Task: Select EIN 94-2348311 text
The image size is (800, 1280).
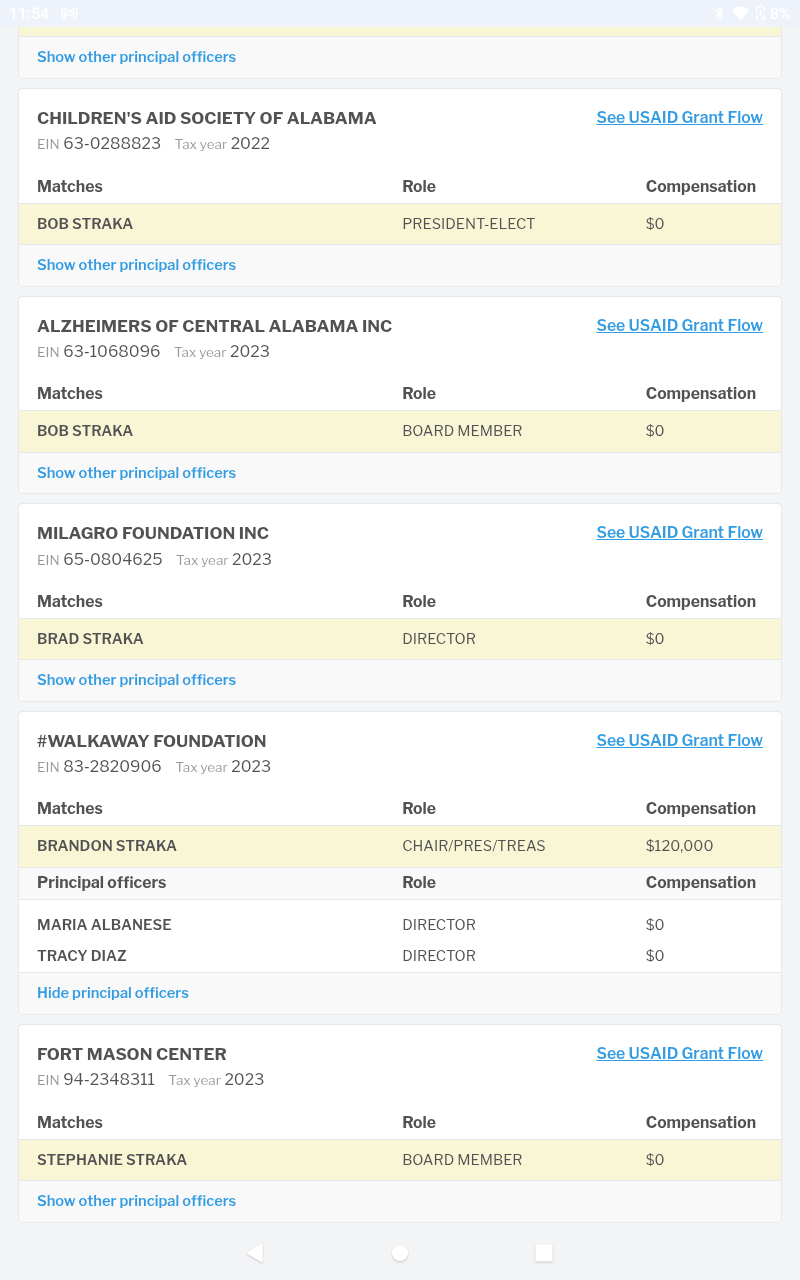Action: (96, 1080)
